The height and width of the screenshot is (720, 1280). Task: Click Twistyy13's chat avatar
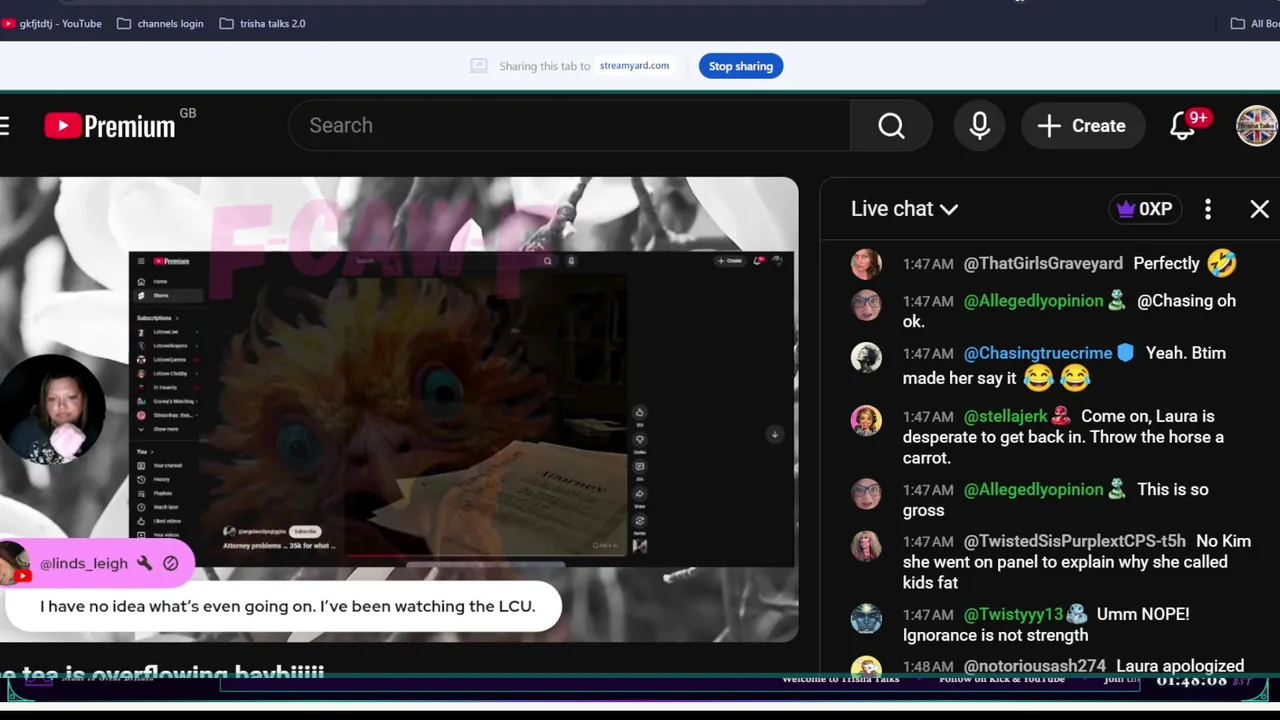tap(866, 617)
